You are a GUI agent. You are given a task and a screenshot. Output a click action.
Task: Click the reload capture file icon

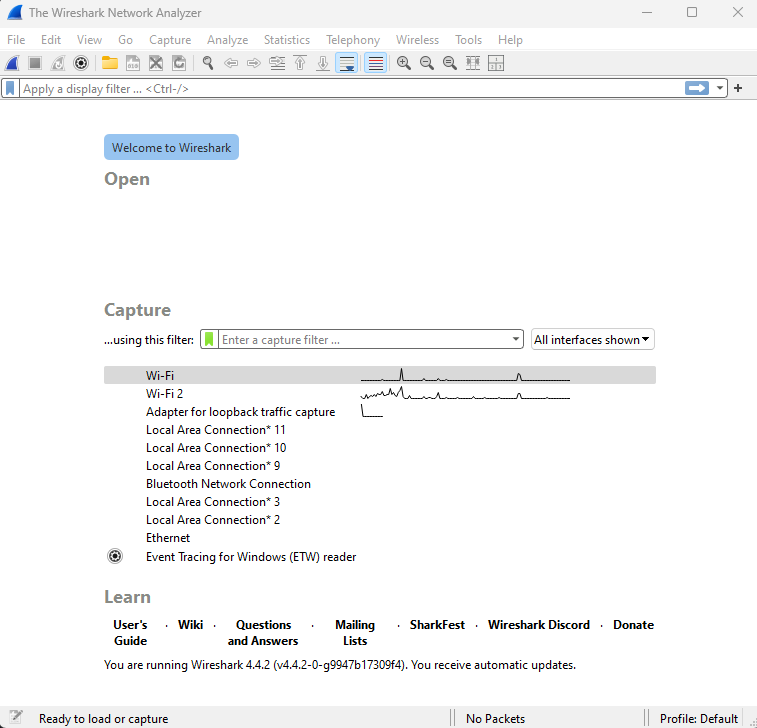point(179,63)
